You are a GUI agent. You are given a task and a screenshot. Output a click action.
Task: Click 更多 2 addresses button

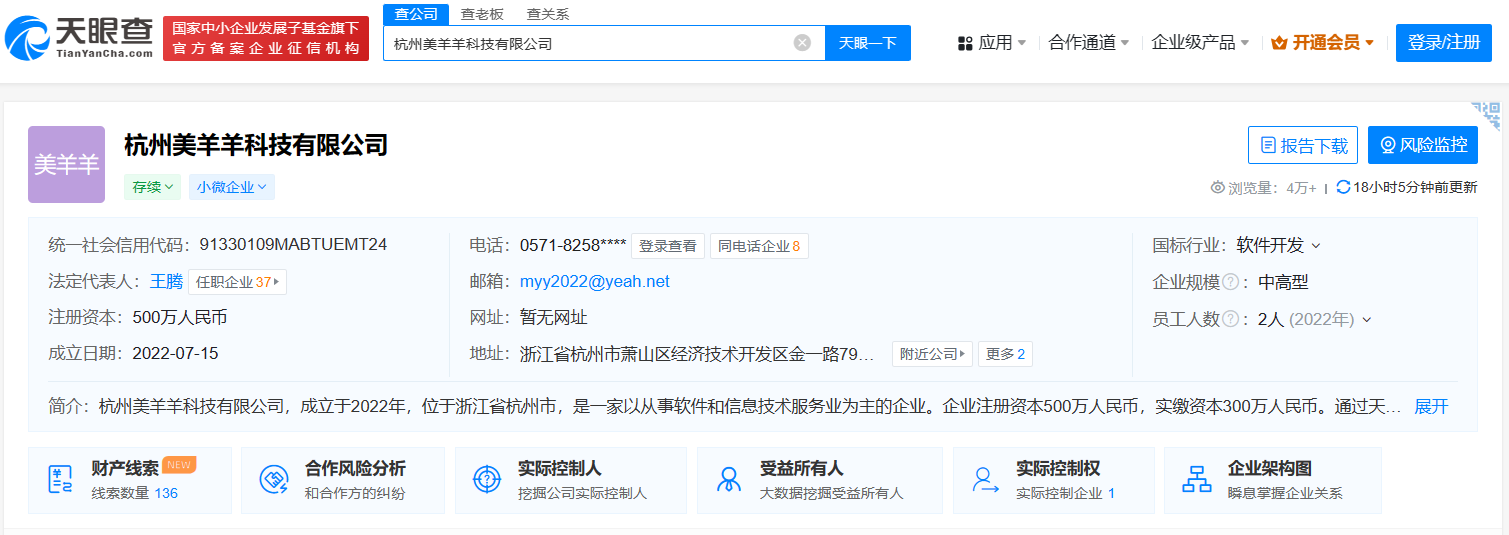[1005, 354]
